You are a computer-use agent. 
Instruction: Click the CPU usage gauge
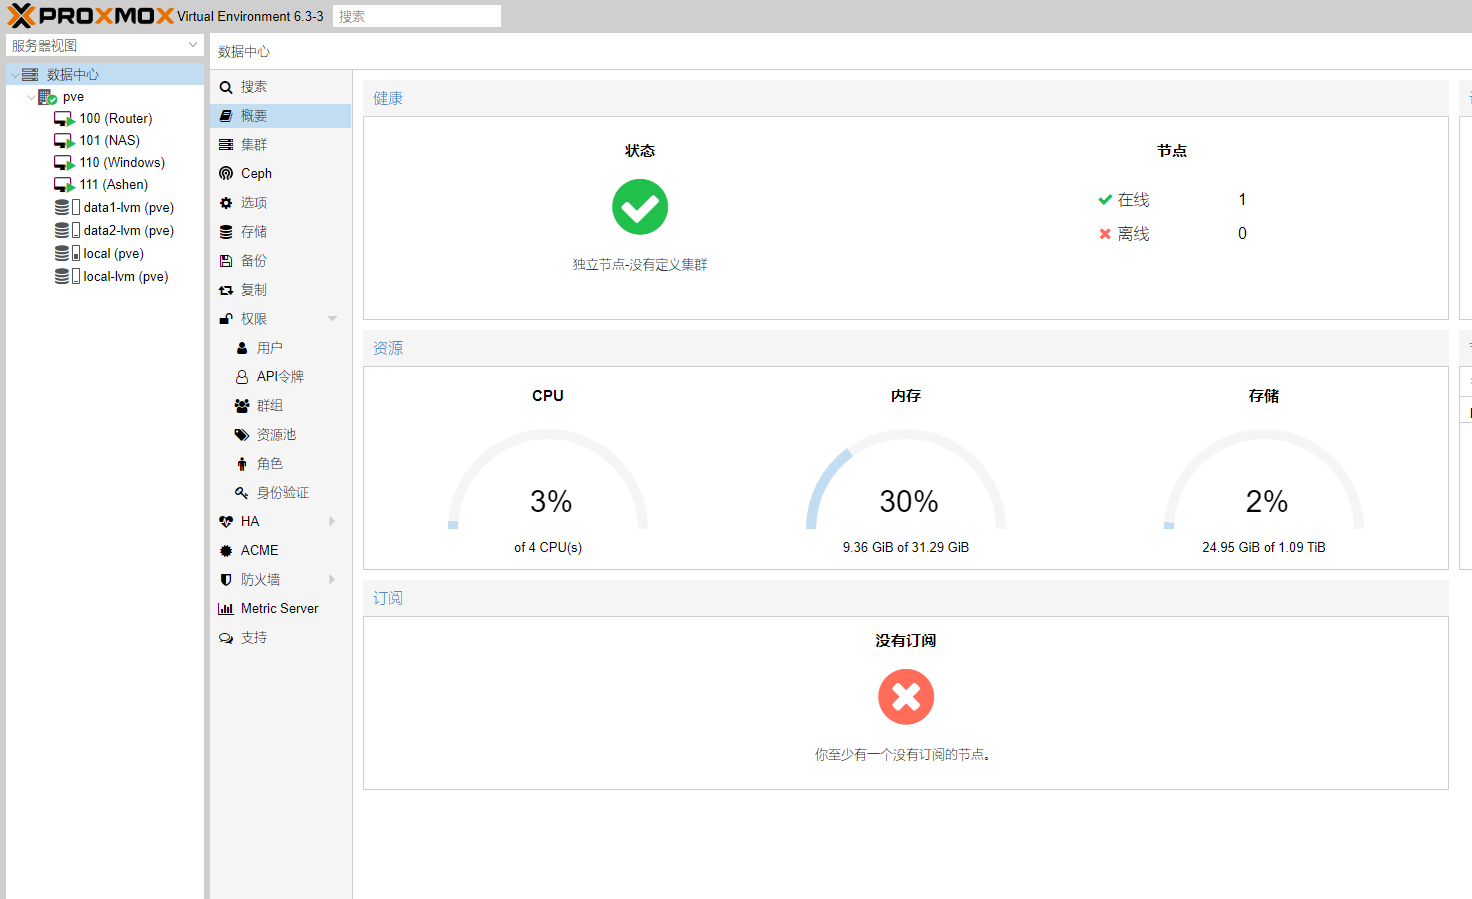548,480
